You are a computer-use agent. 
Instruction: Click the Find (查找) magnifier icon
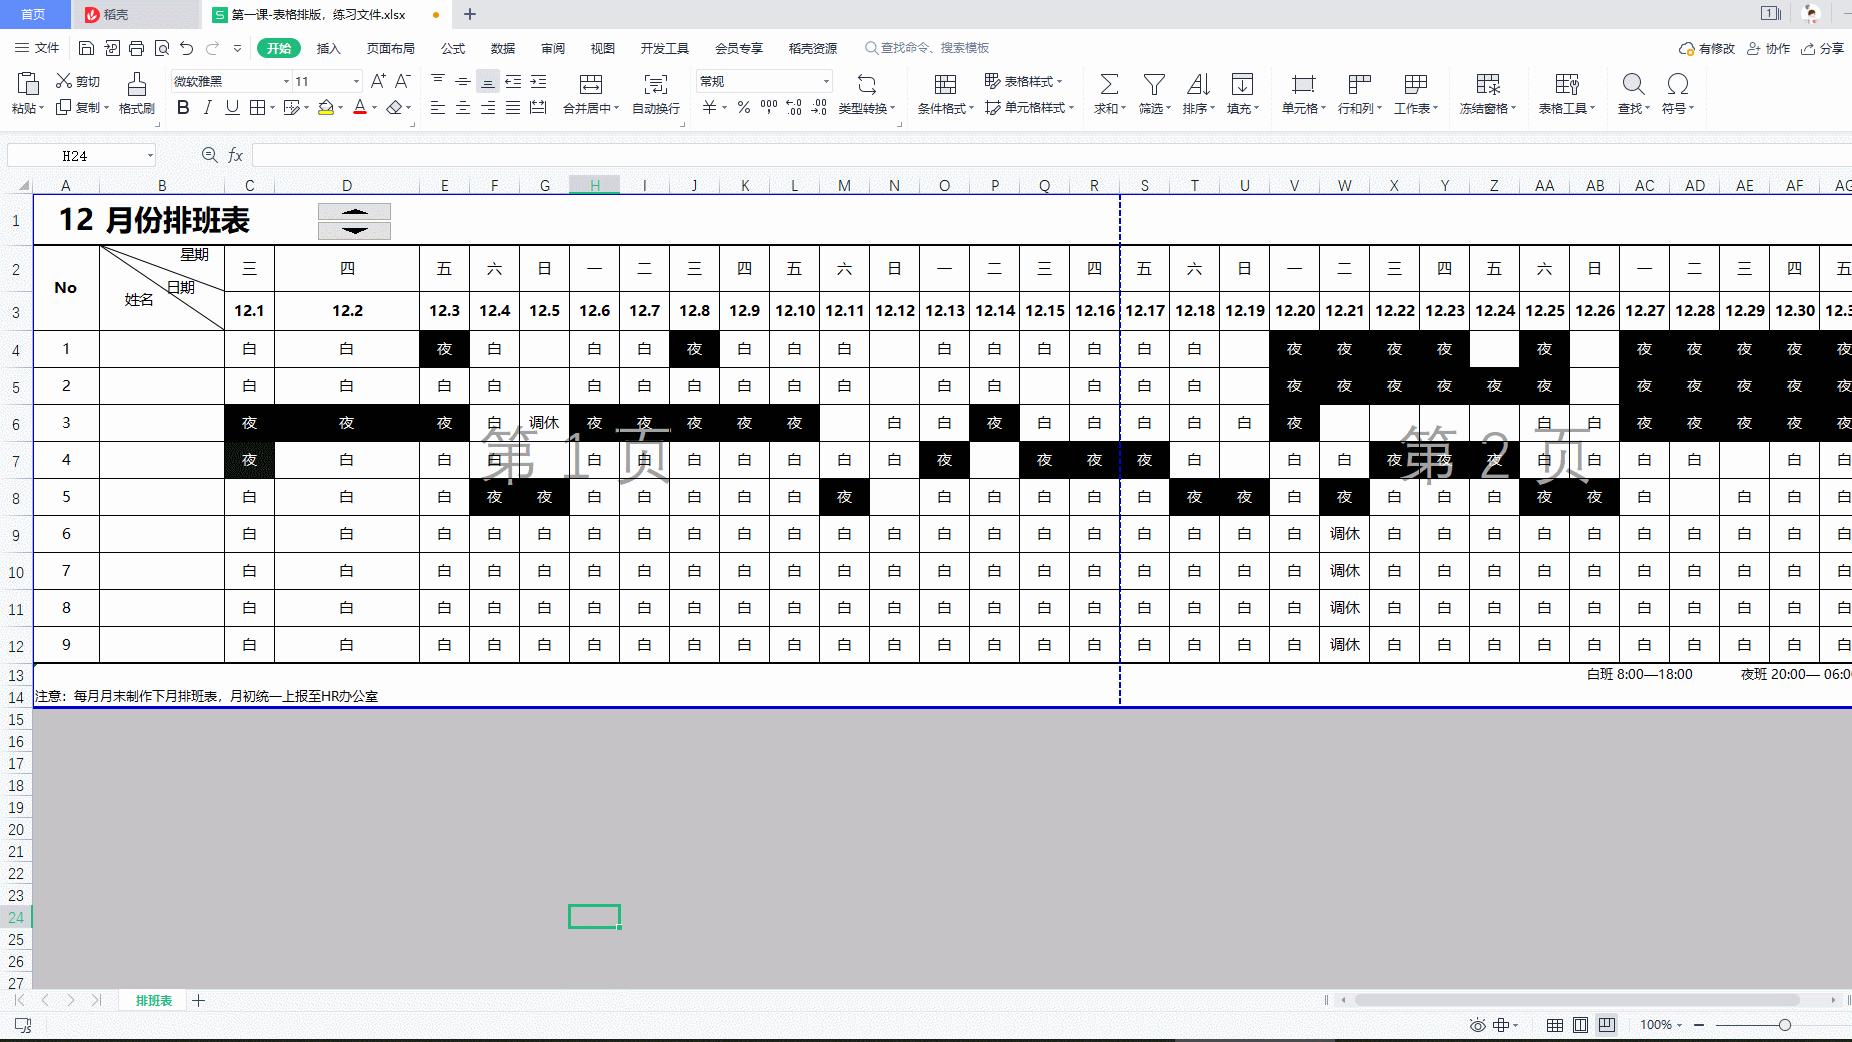coord(1633,84)
